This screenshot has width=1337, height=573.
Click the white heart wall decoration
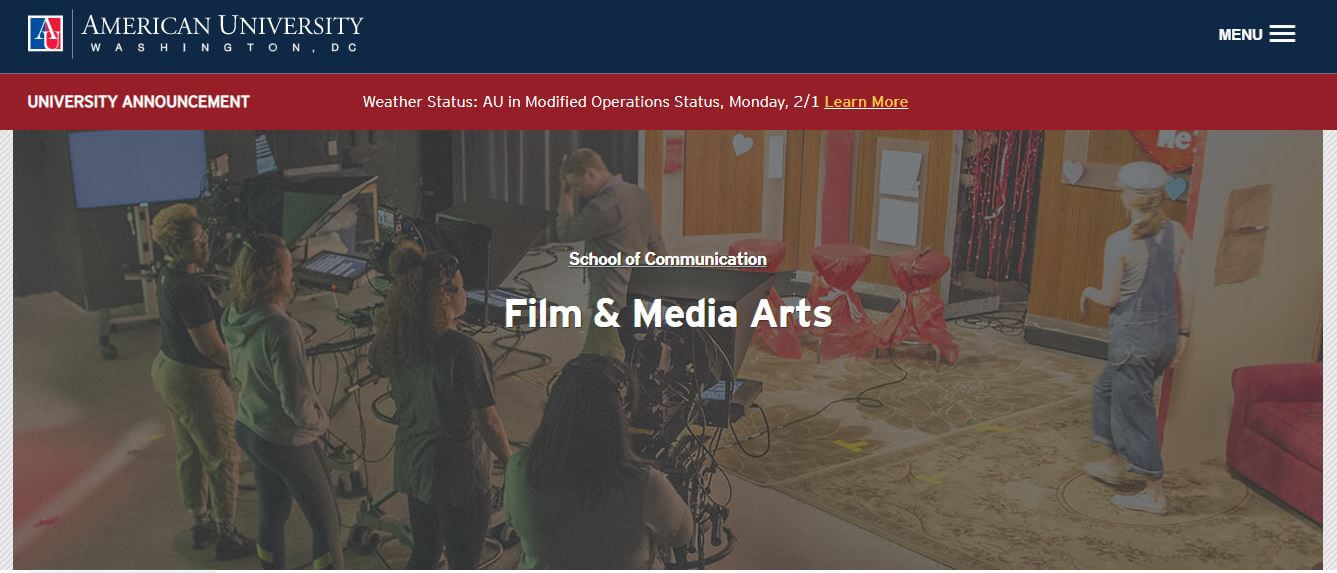[x=741, y=144]
